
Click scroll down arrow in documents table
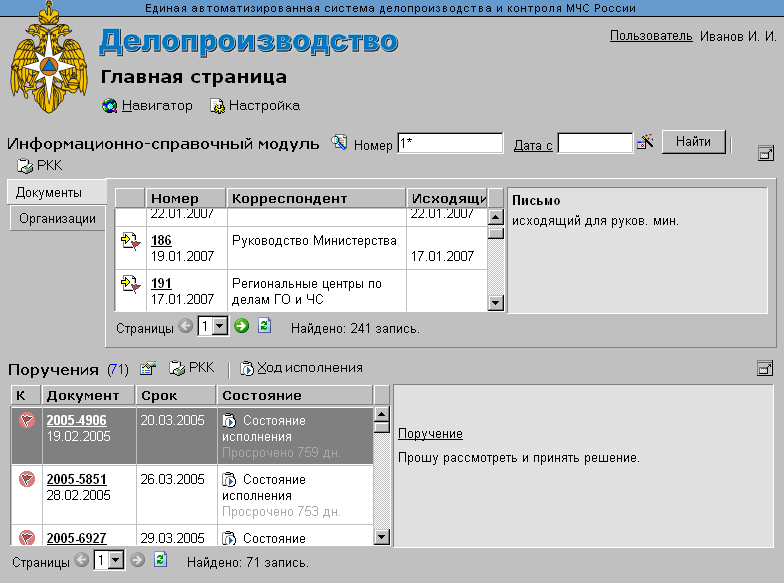pos(495,302)
